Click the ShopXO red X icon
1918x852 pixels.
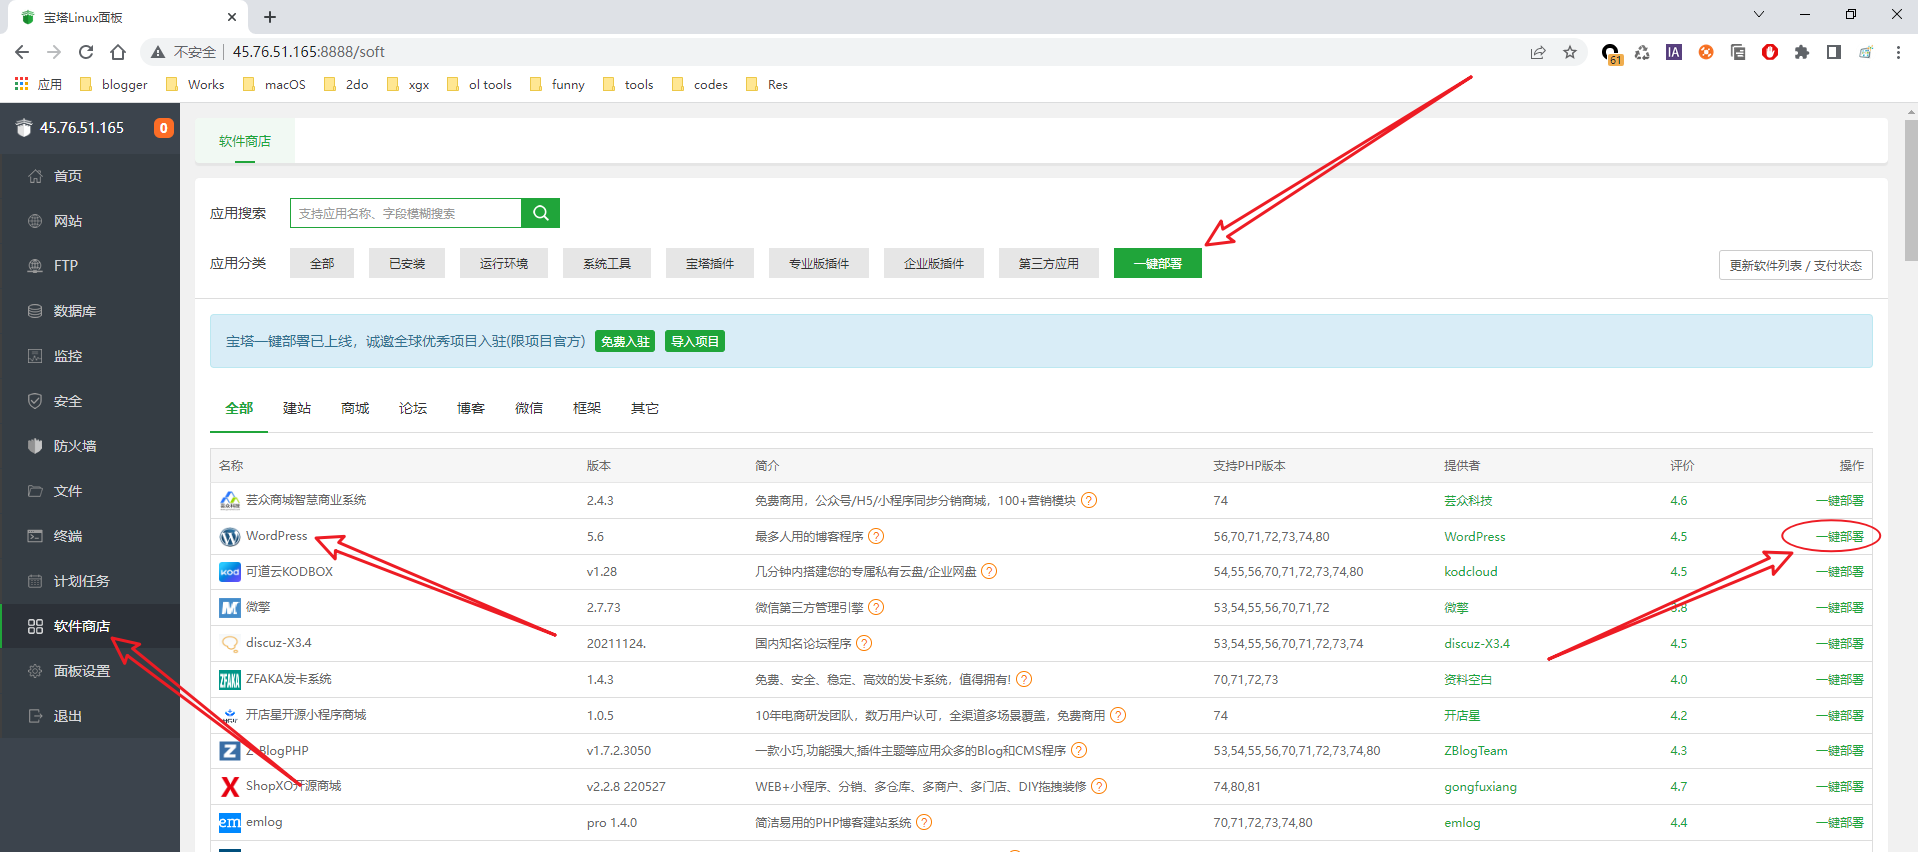tap(230, 787)
